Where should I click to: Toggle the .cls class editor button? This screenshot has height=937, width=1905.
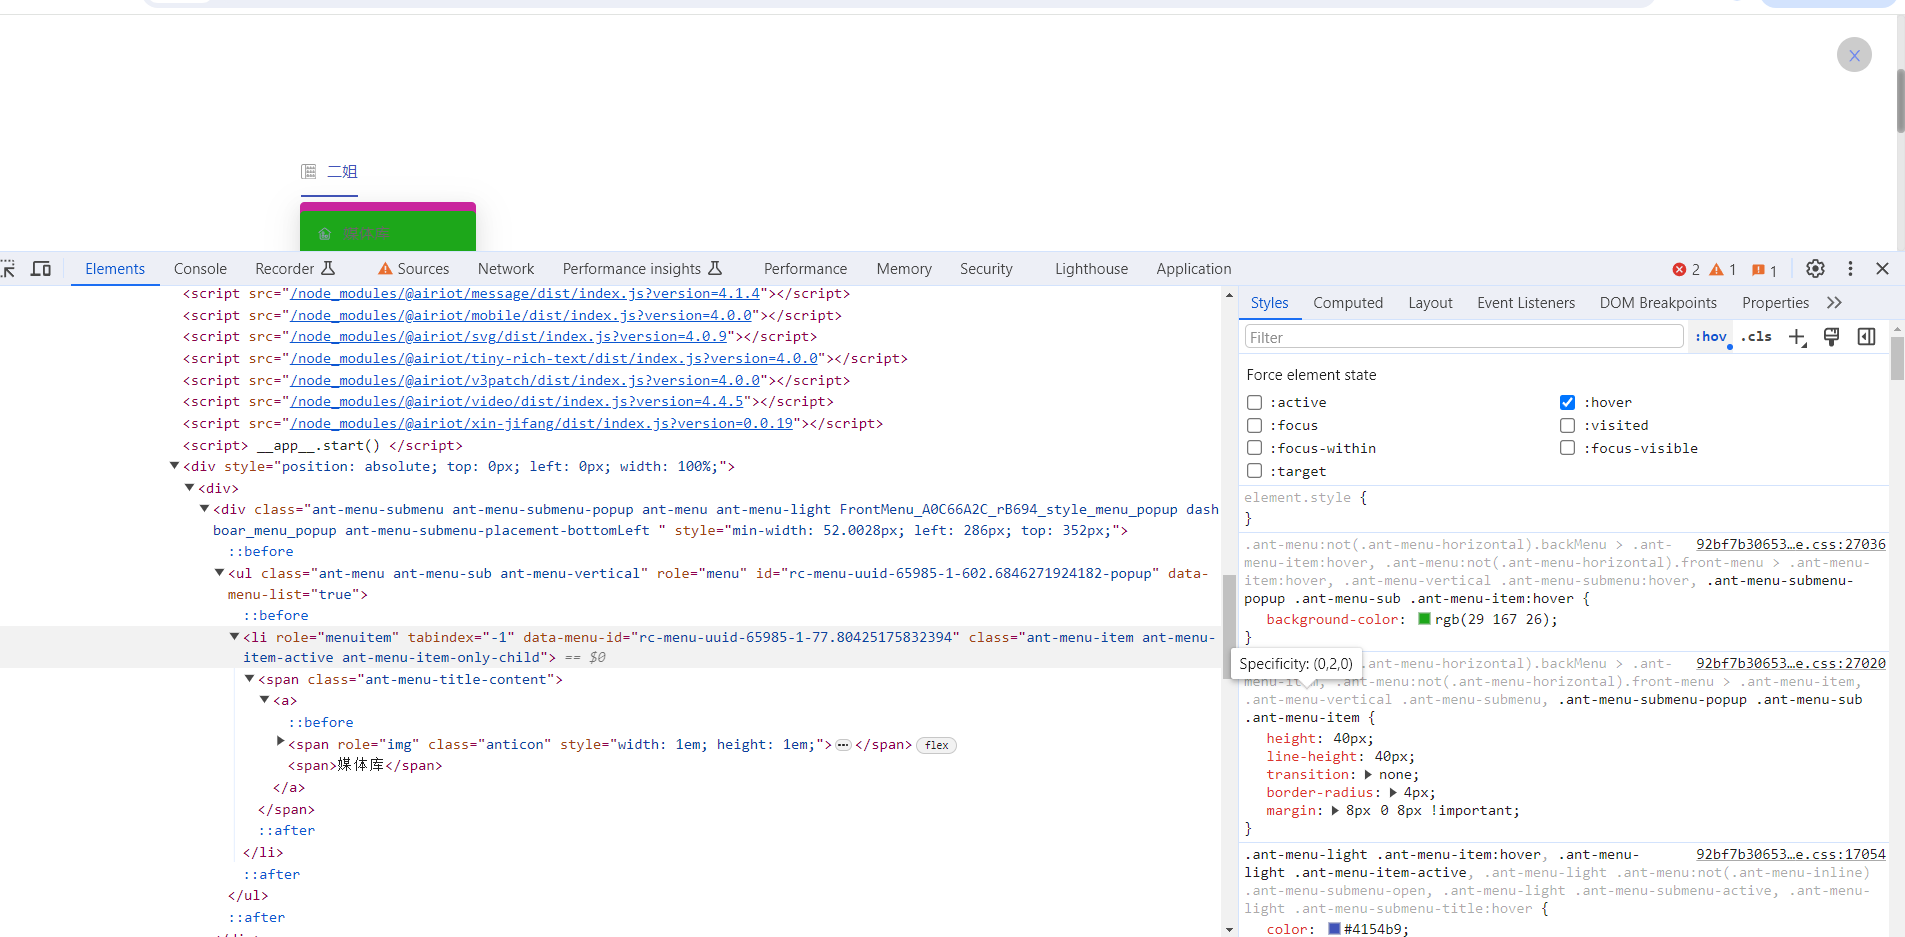[1757, 337]
